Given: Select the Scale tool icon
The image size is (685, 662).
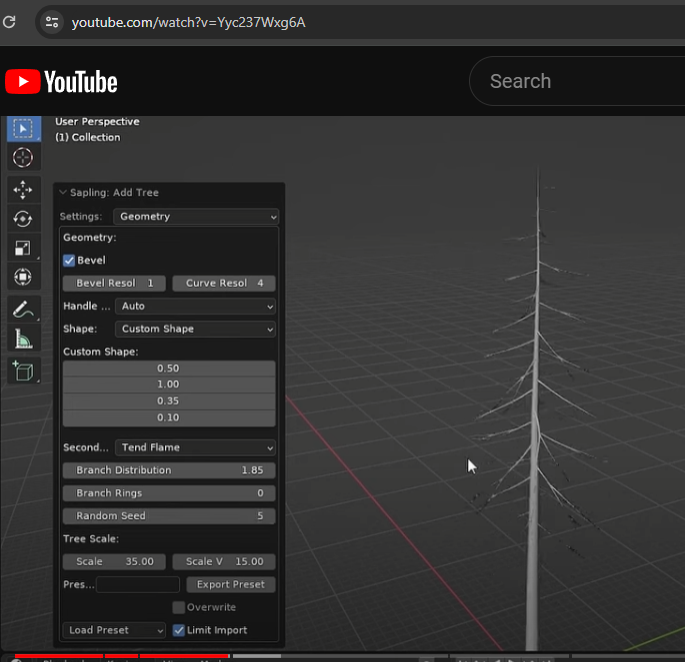Looking at the screenshot, I should point(23,248).
